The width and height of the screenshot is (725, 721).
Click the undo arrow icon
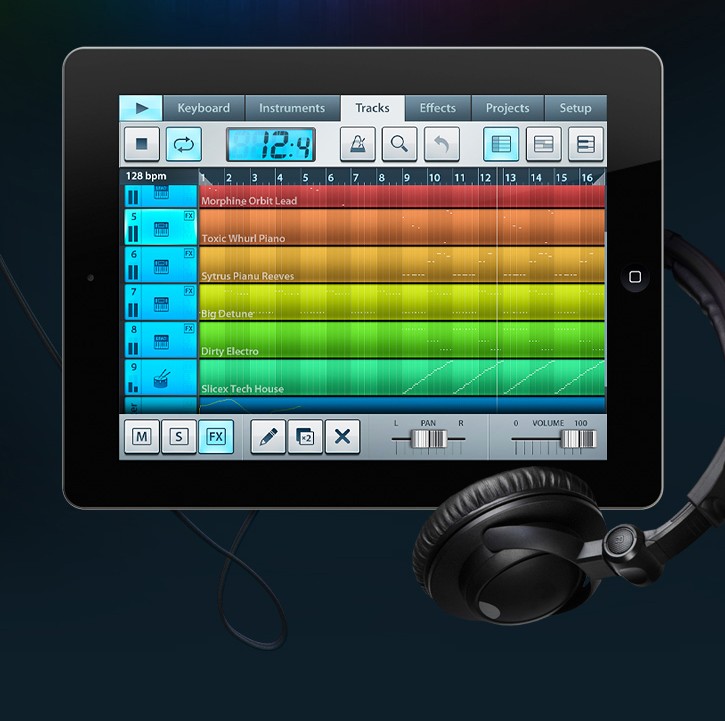[x=442, y=144]
